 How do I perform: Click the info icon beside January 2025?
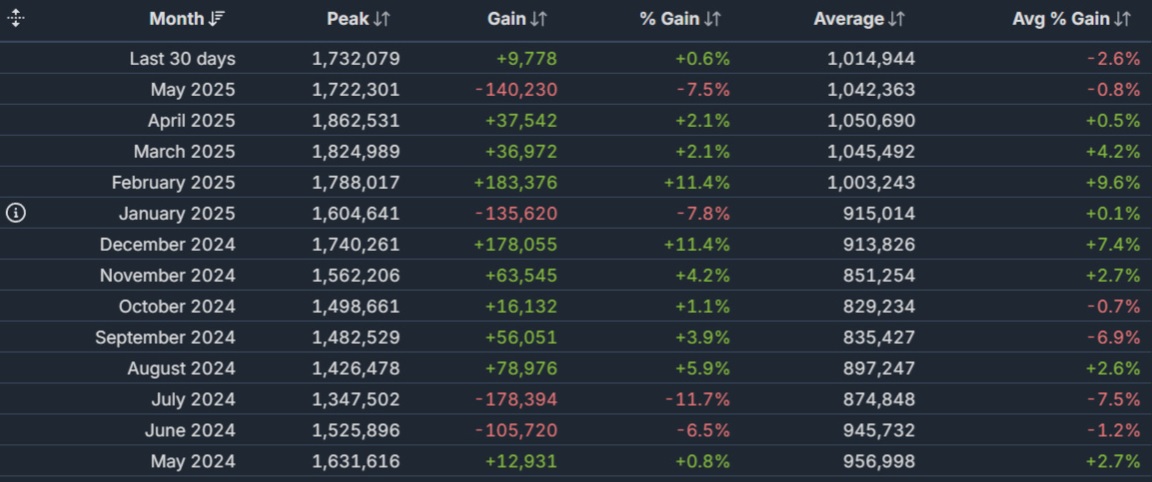point(16,213)
